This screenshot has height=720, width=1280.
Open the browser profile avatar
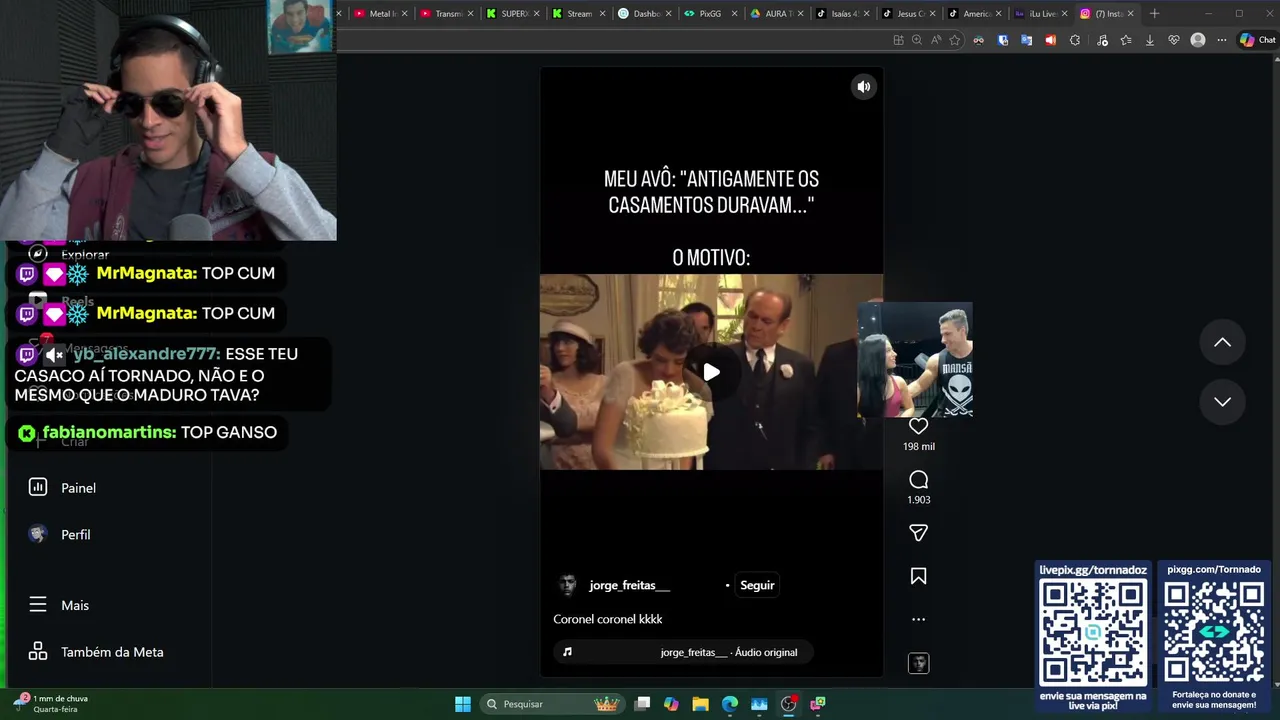(1198, 40)
